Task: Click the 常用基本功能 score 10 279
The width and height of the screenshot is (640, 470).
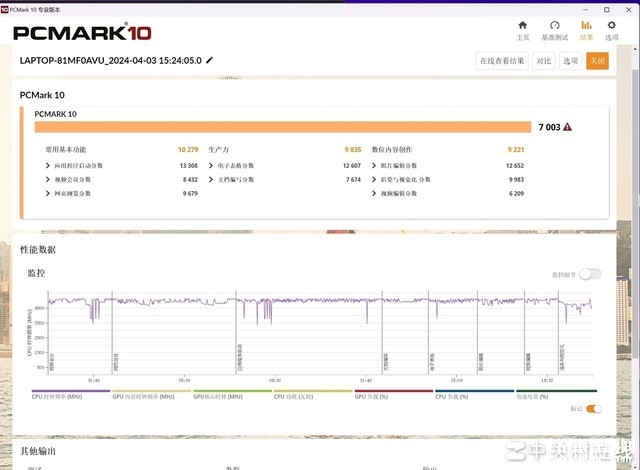Action: (x=188, y=150)
